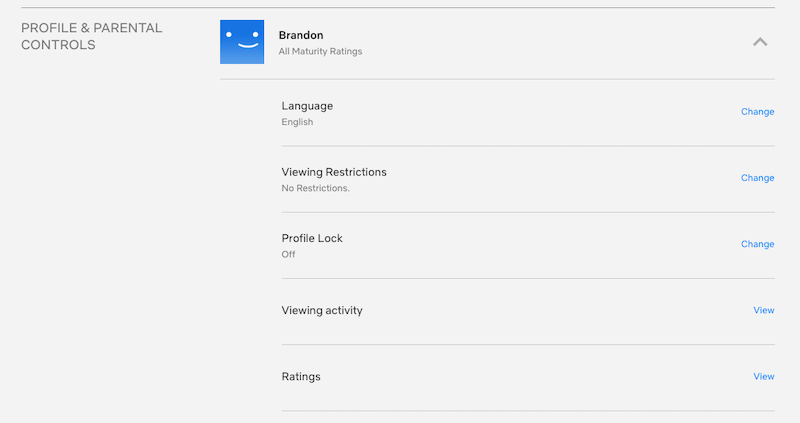The image size is (800, 423).
Task: Click Brandon's blue smiley avatar
Action: pos(242,42)
